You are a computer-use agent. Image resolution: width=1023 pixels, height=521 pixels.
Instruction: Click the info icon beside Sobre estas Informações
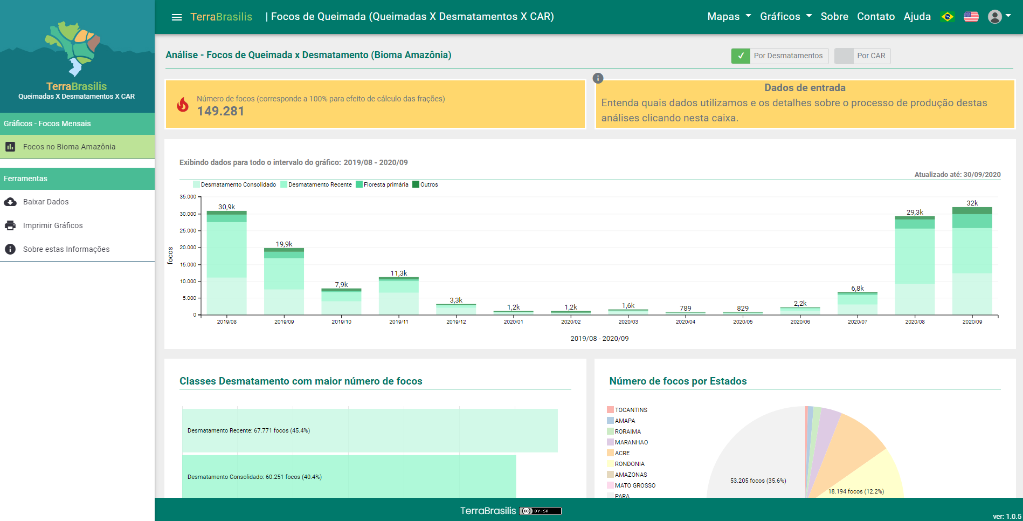point(10,249)
